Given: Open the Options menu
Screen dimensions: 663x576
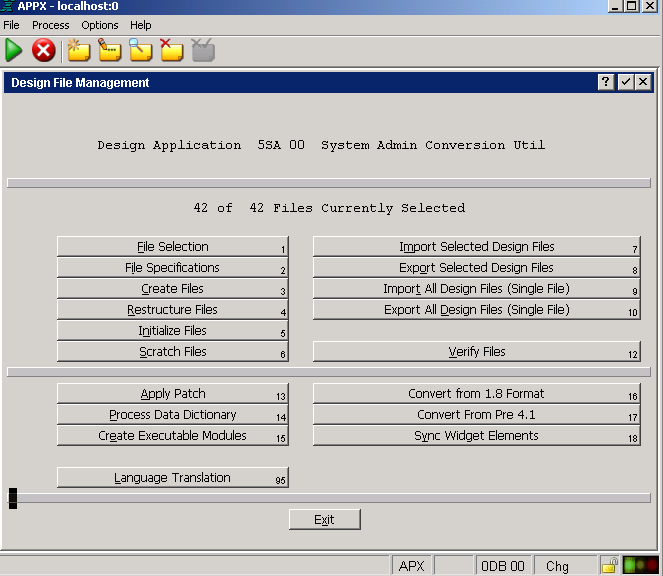Looking at the screenshot, I should (100, 25).
